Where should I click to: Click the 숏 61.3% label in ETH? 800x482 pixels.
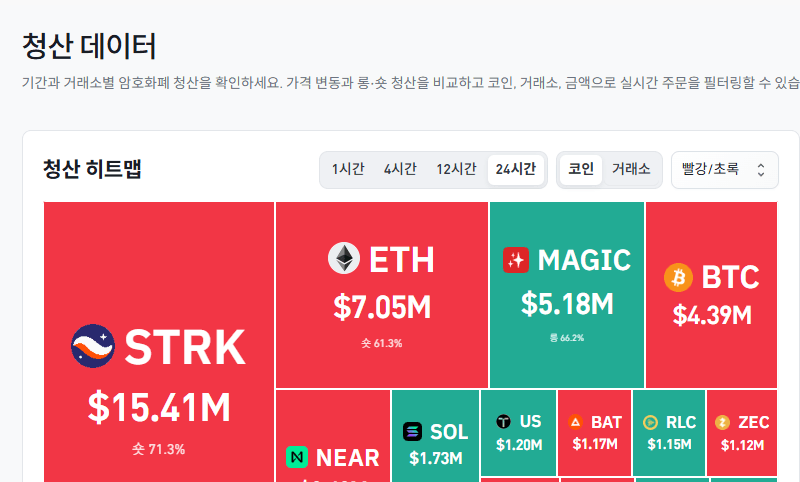click(x=382, y=343)
